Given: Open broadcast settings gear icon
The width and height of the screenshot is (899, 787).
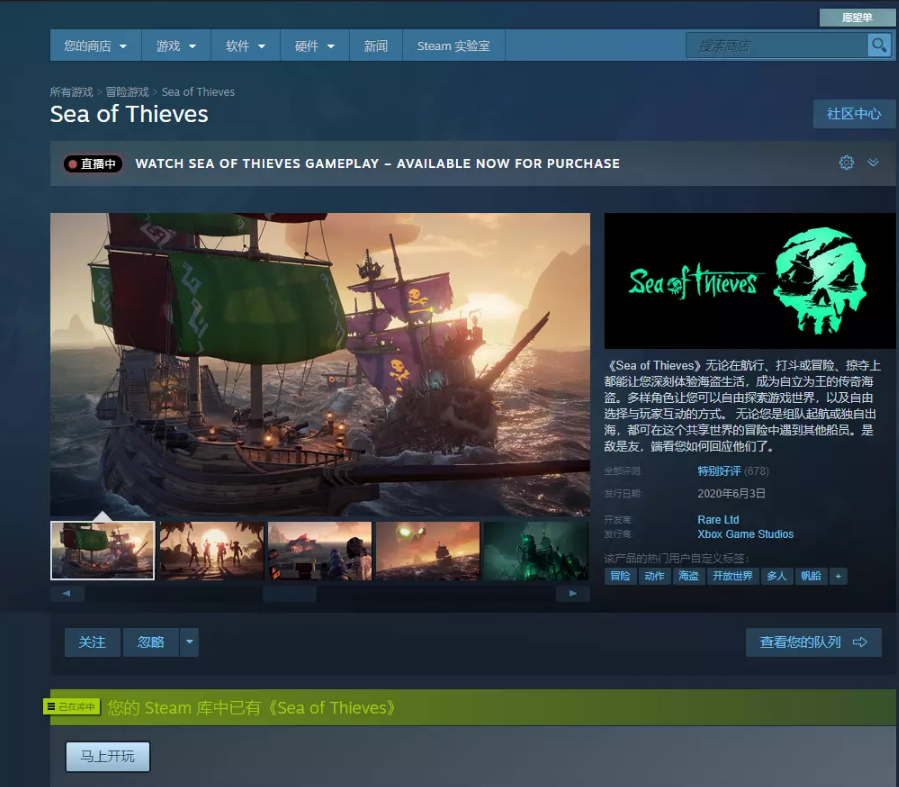Looking at the screenshot, I should [x=846, y=163].
